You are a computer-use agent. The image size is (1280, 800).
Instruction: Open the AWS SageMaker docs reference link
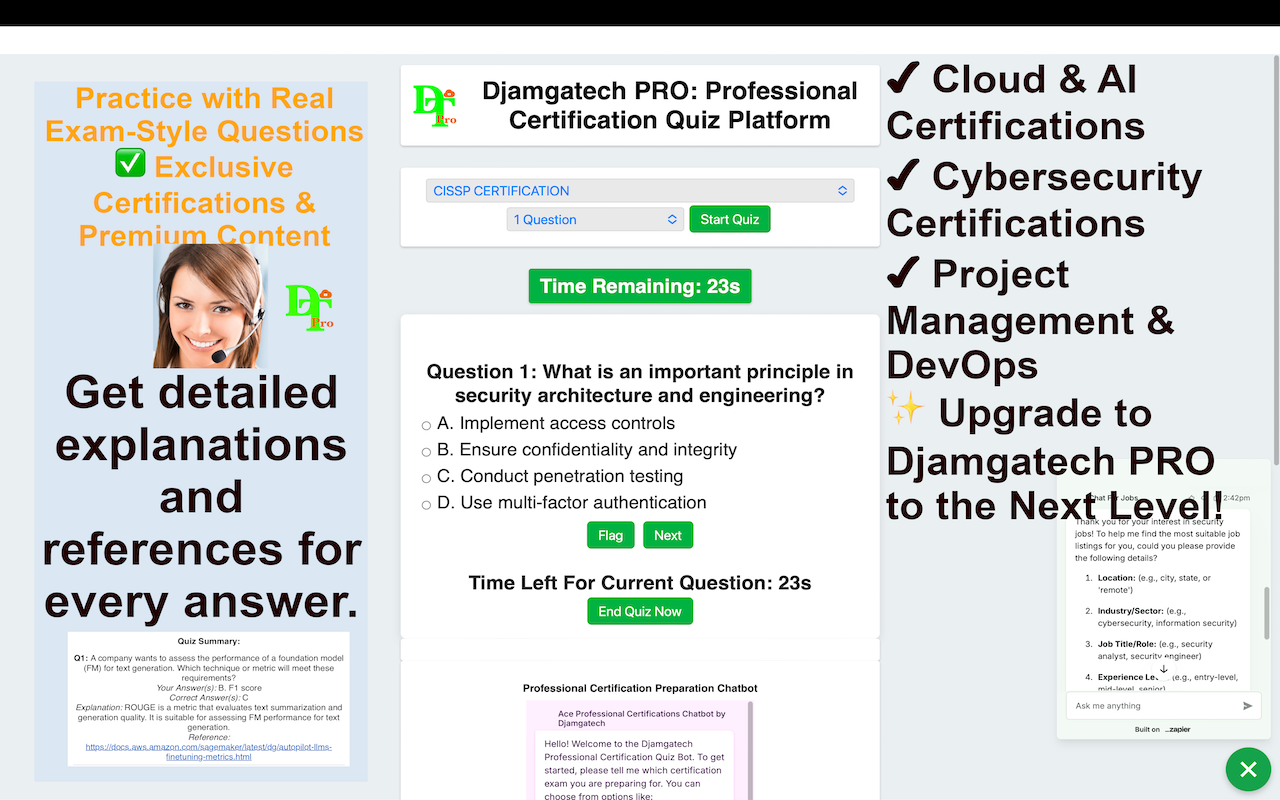click(208, 752)
